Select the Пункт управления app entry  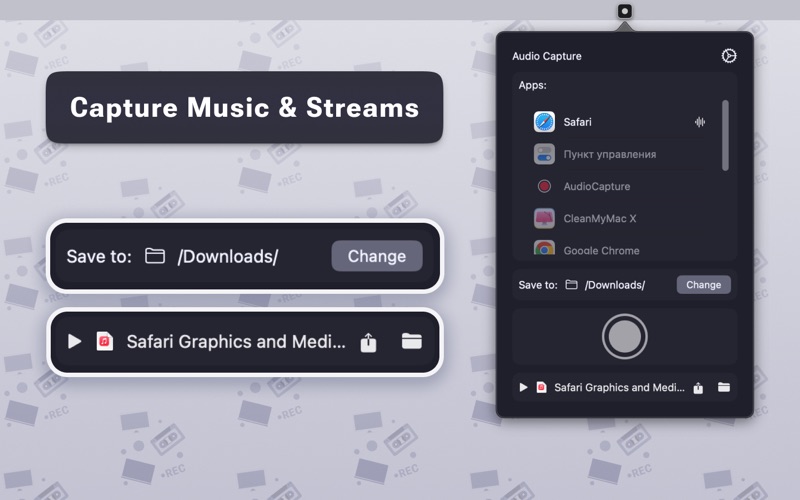609,154
